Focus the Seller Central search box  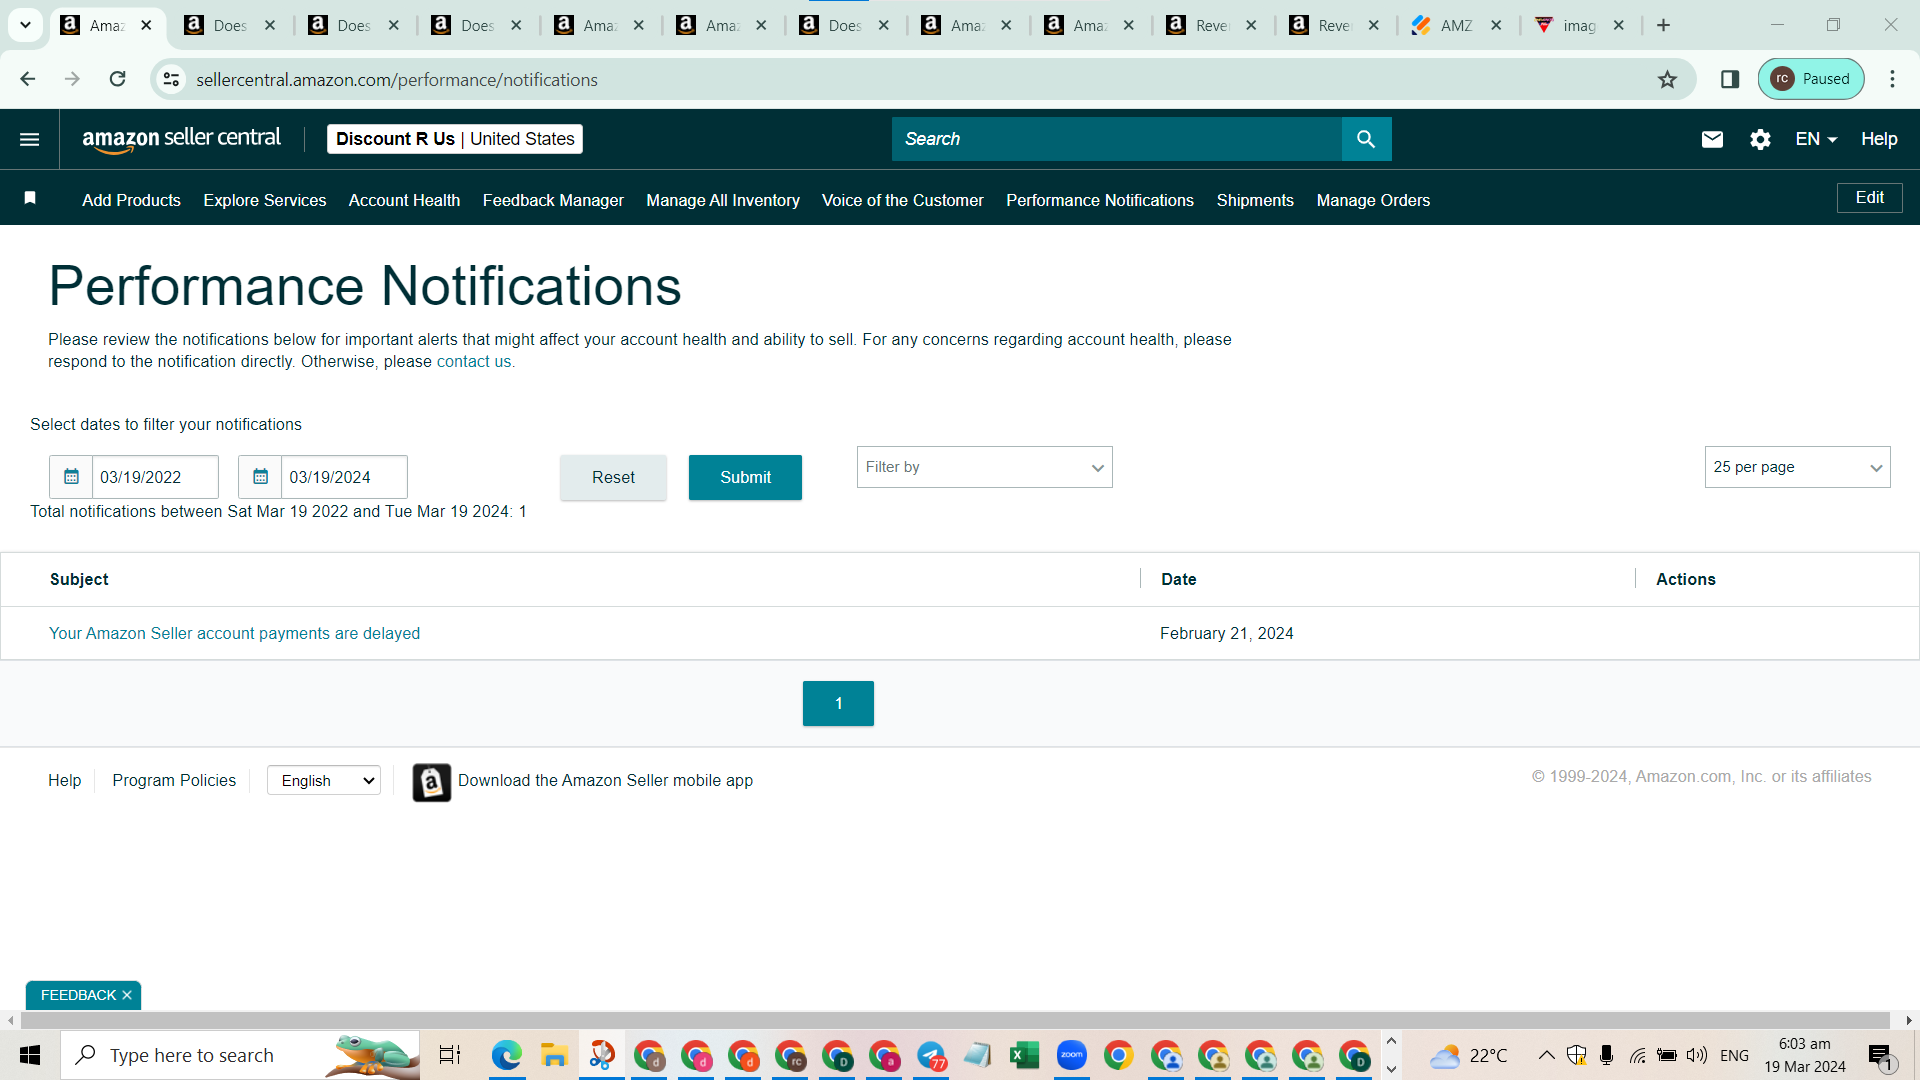(1116, 139)
